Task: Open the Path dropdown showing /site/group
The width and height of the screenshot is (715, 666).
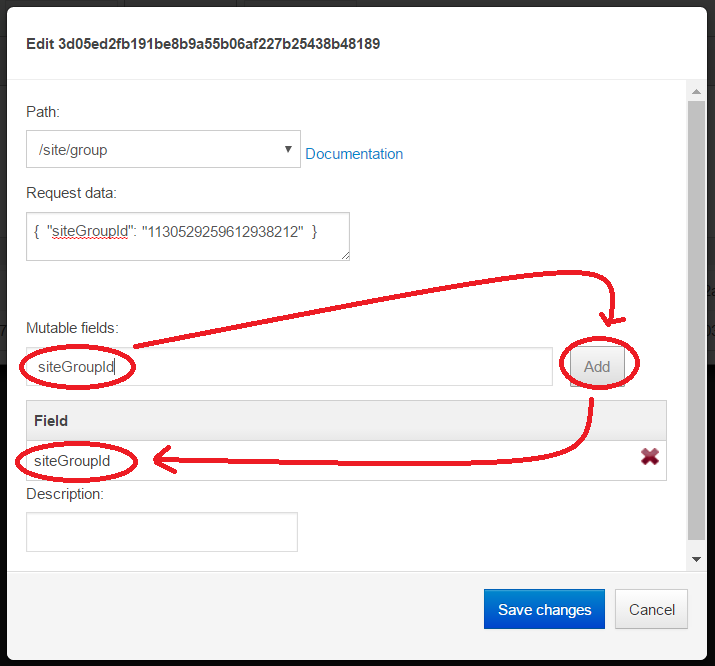Action: (163, 149)
